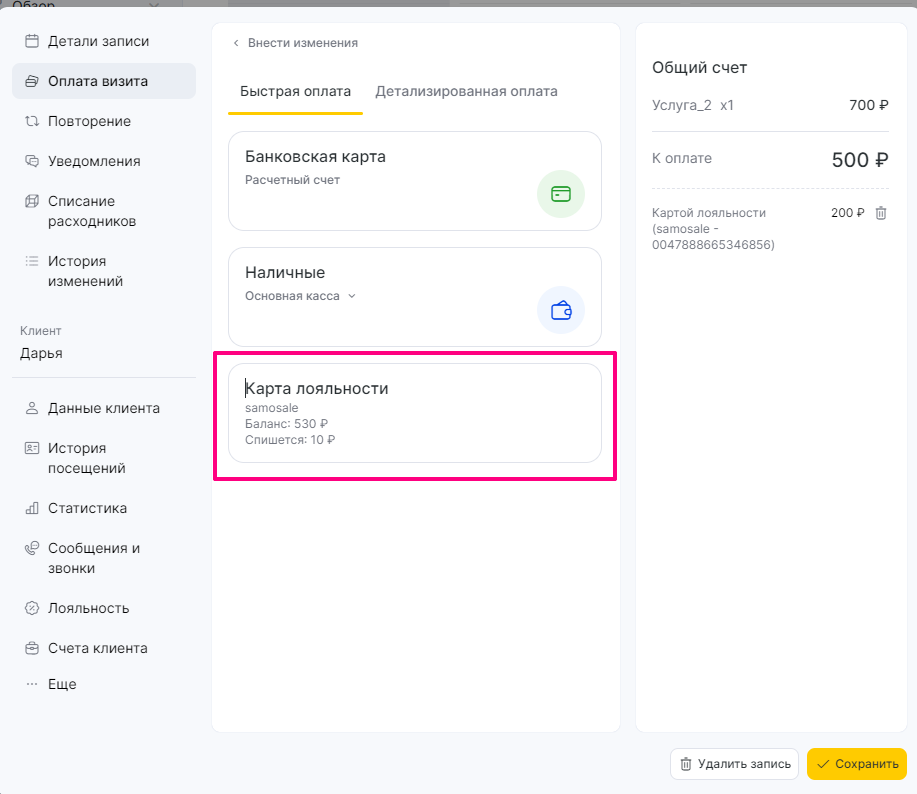This screenshot has height=794, width=917.
Task: Open Статистика page
Action: click(x=87, y=508)
